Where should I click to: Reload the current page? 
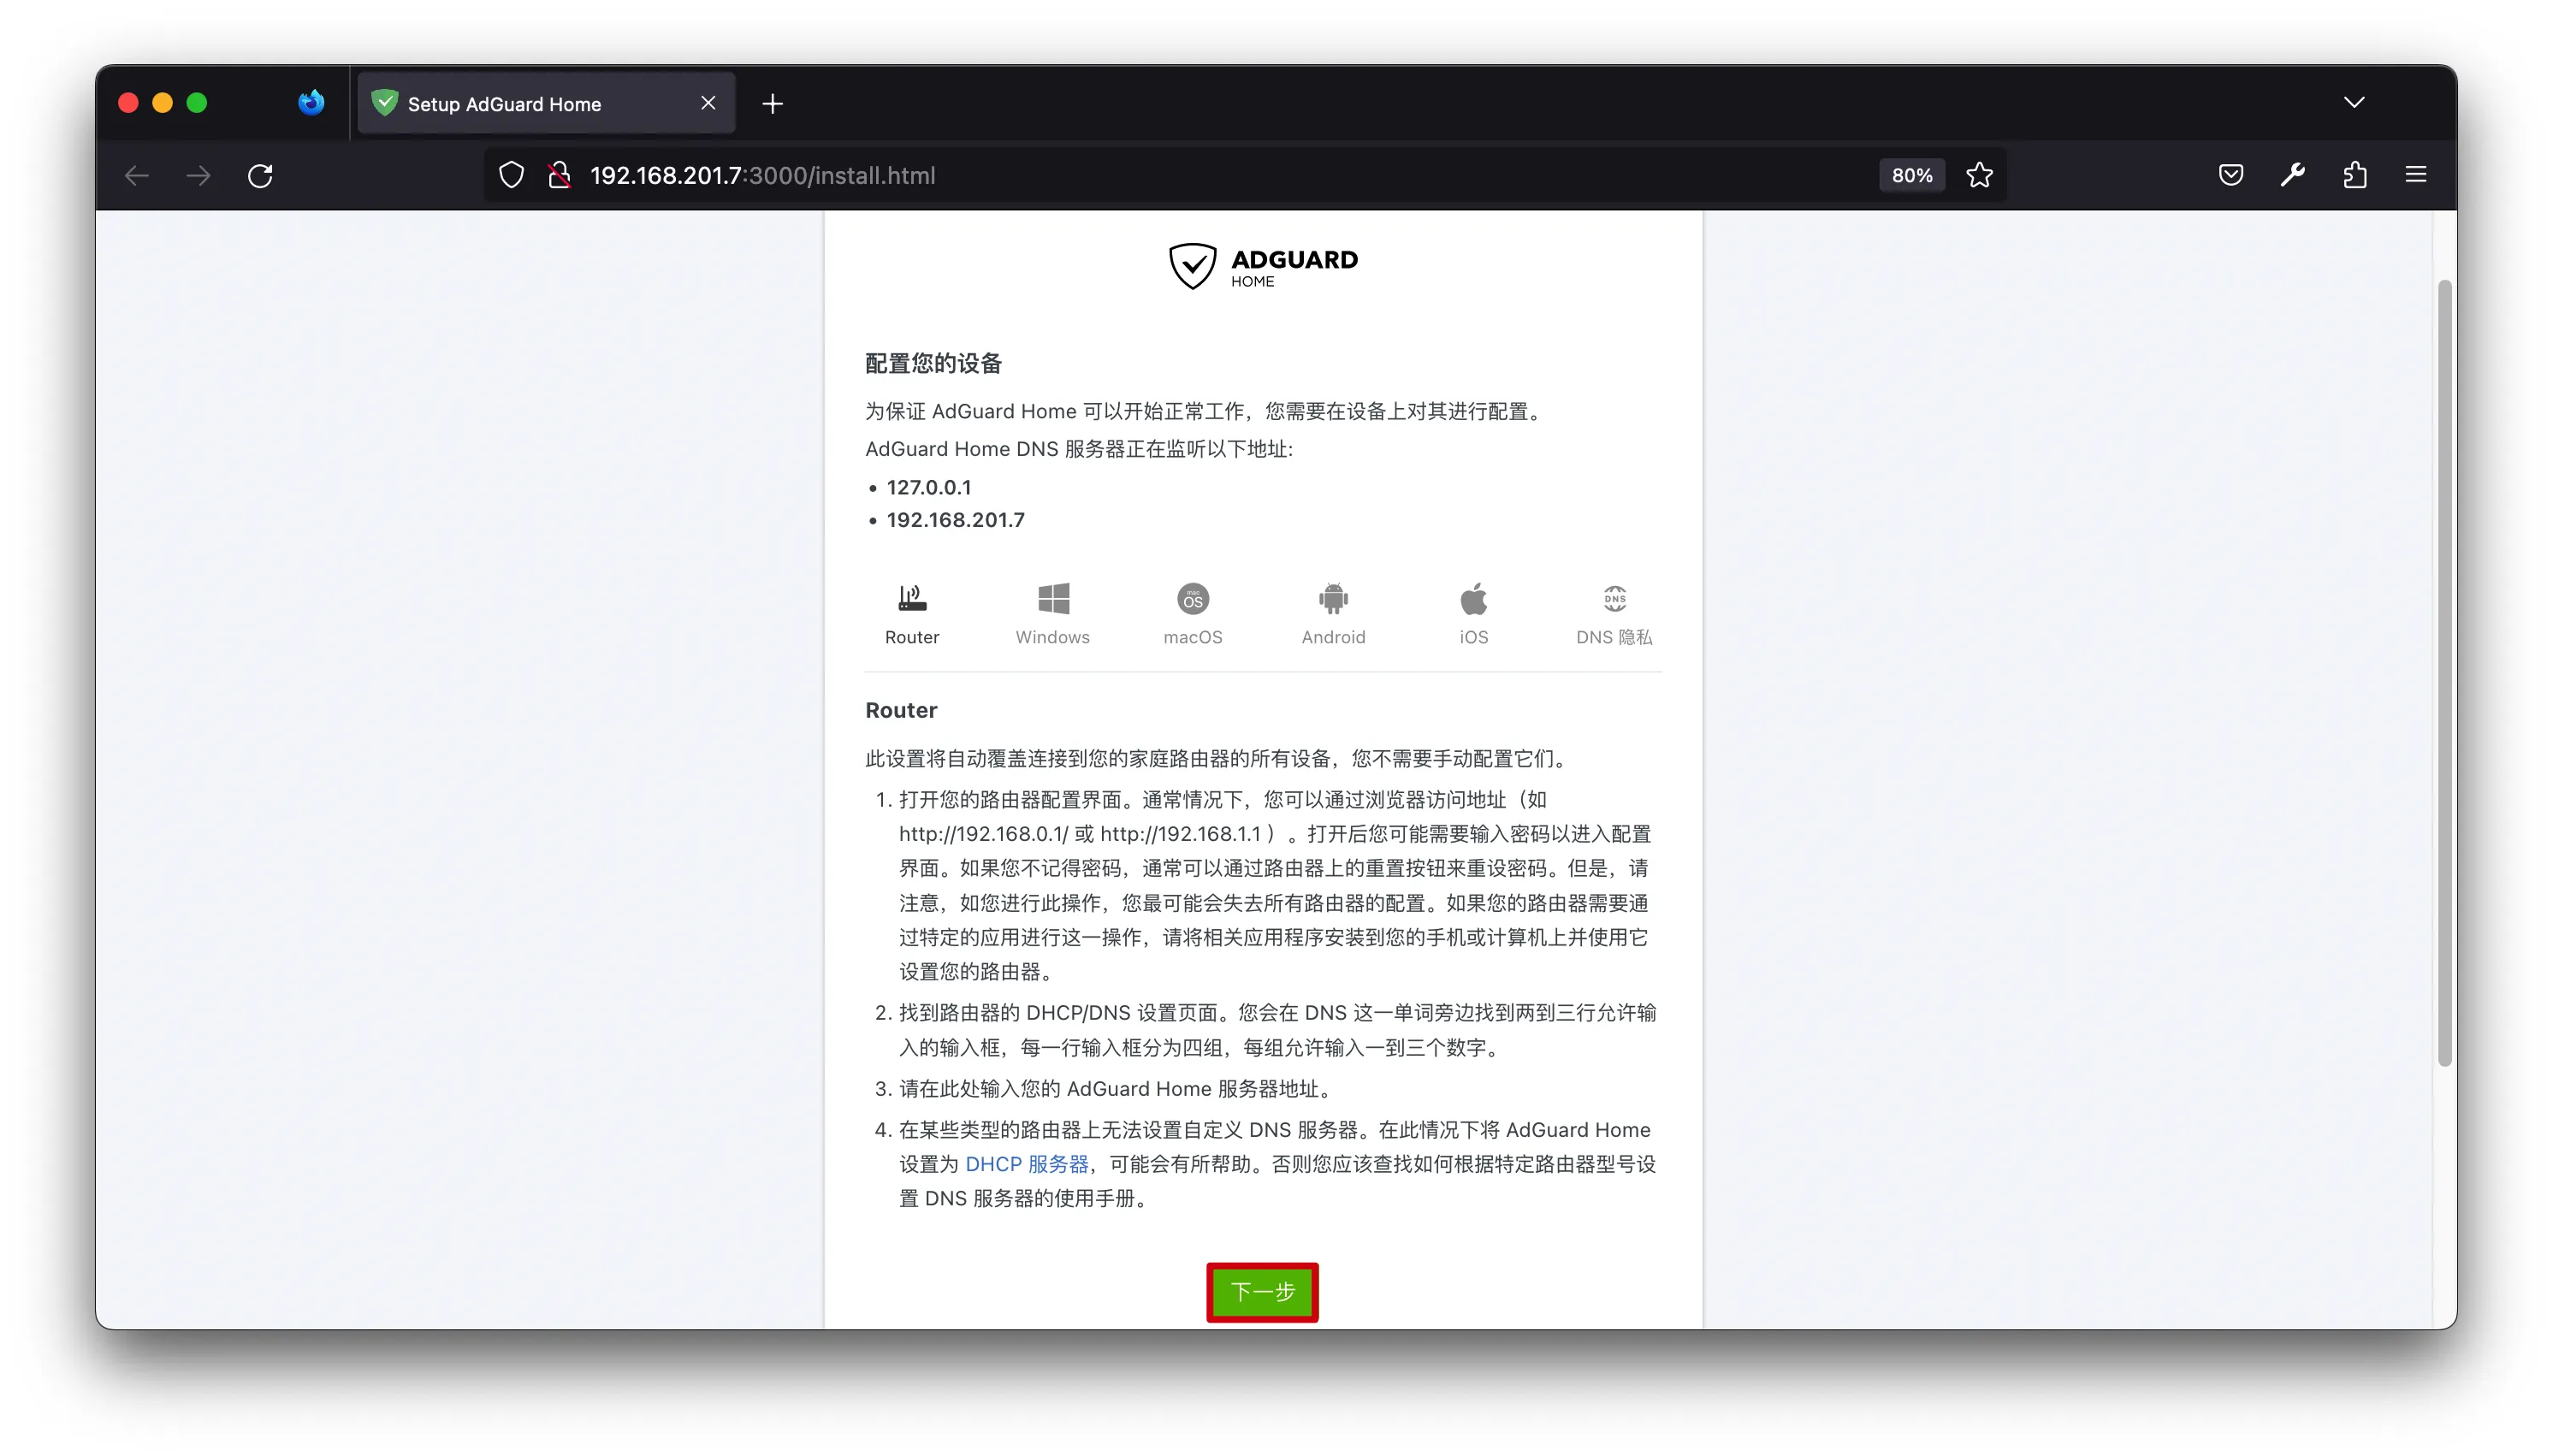[x=260, y=175]
